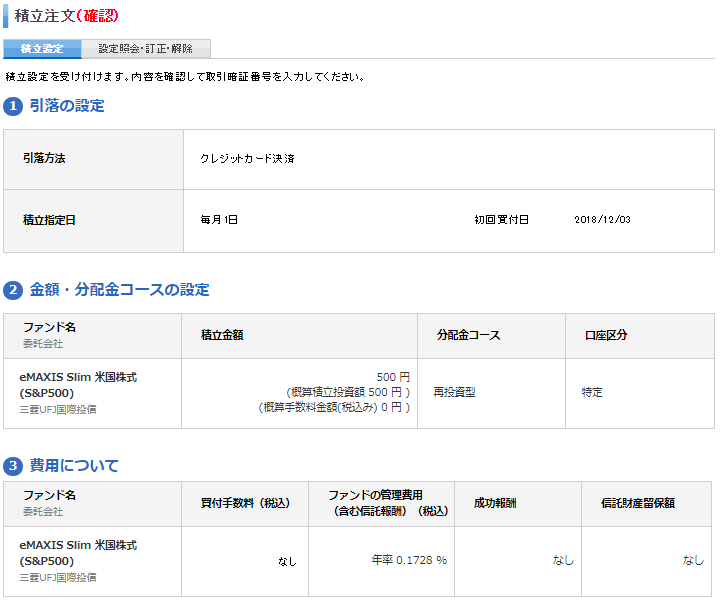Click なし under 買付手数料
Viewport: 720px width, 603px height.
[x=287, y=561]
